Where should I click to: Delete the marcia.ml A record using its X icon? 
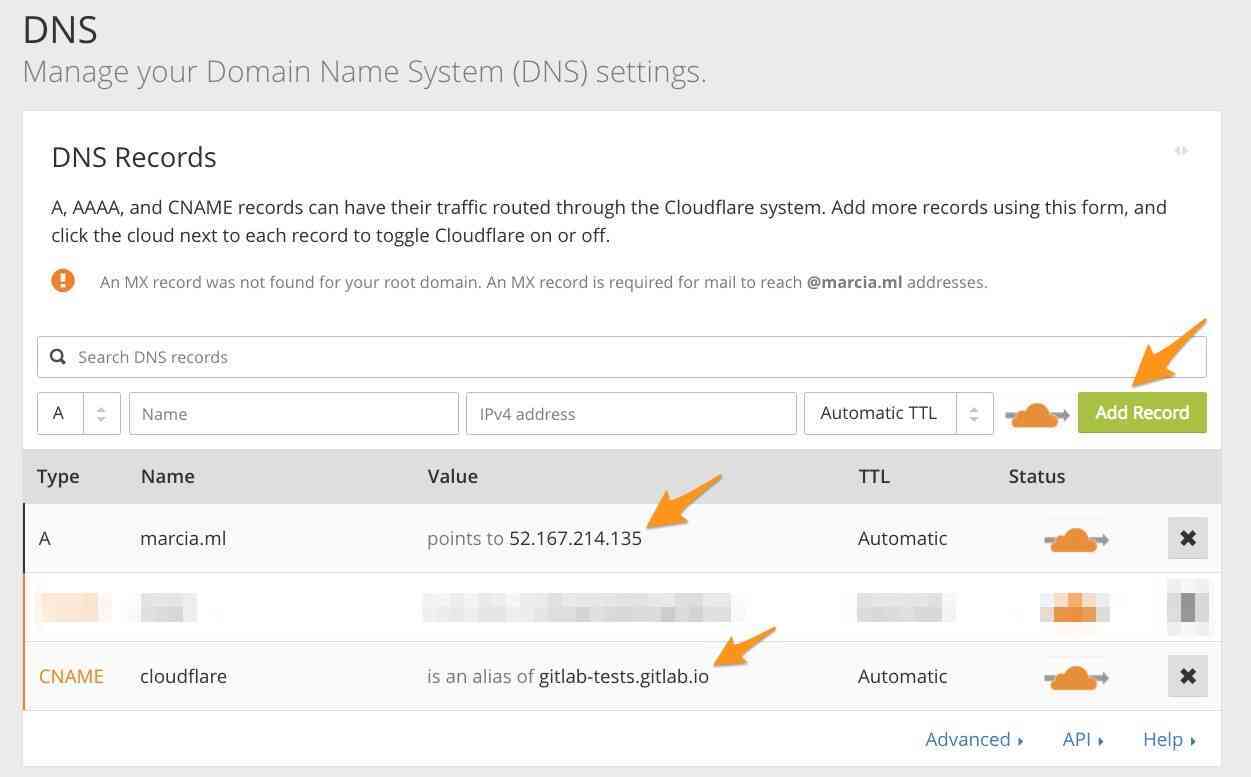[x=1187, y=538]
